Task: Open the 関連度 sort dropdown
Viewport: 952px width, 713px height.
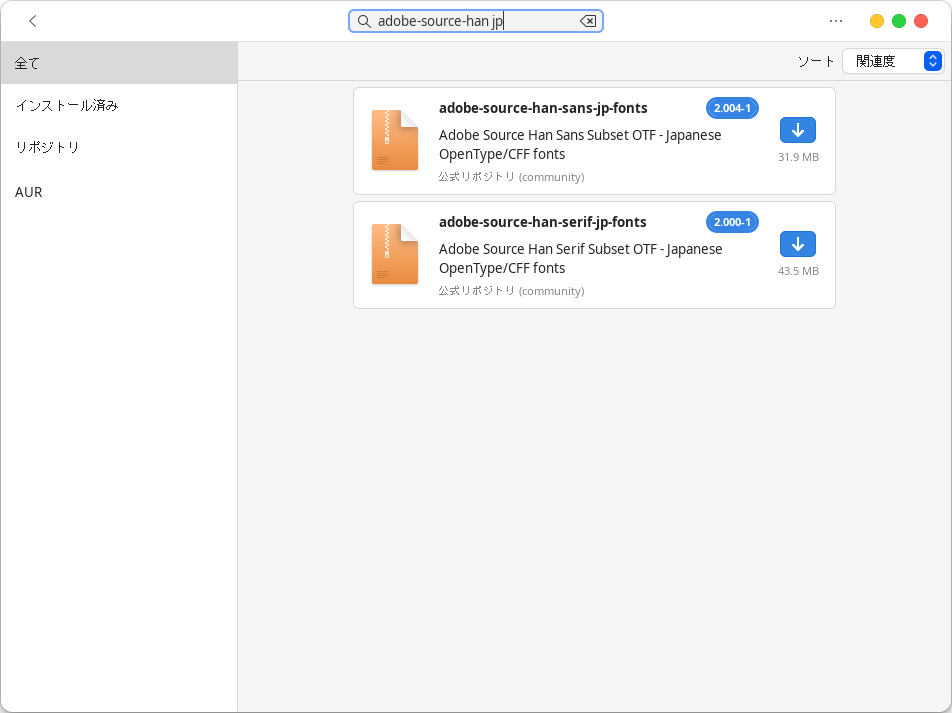Action: [x=892, y=61]
